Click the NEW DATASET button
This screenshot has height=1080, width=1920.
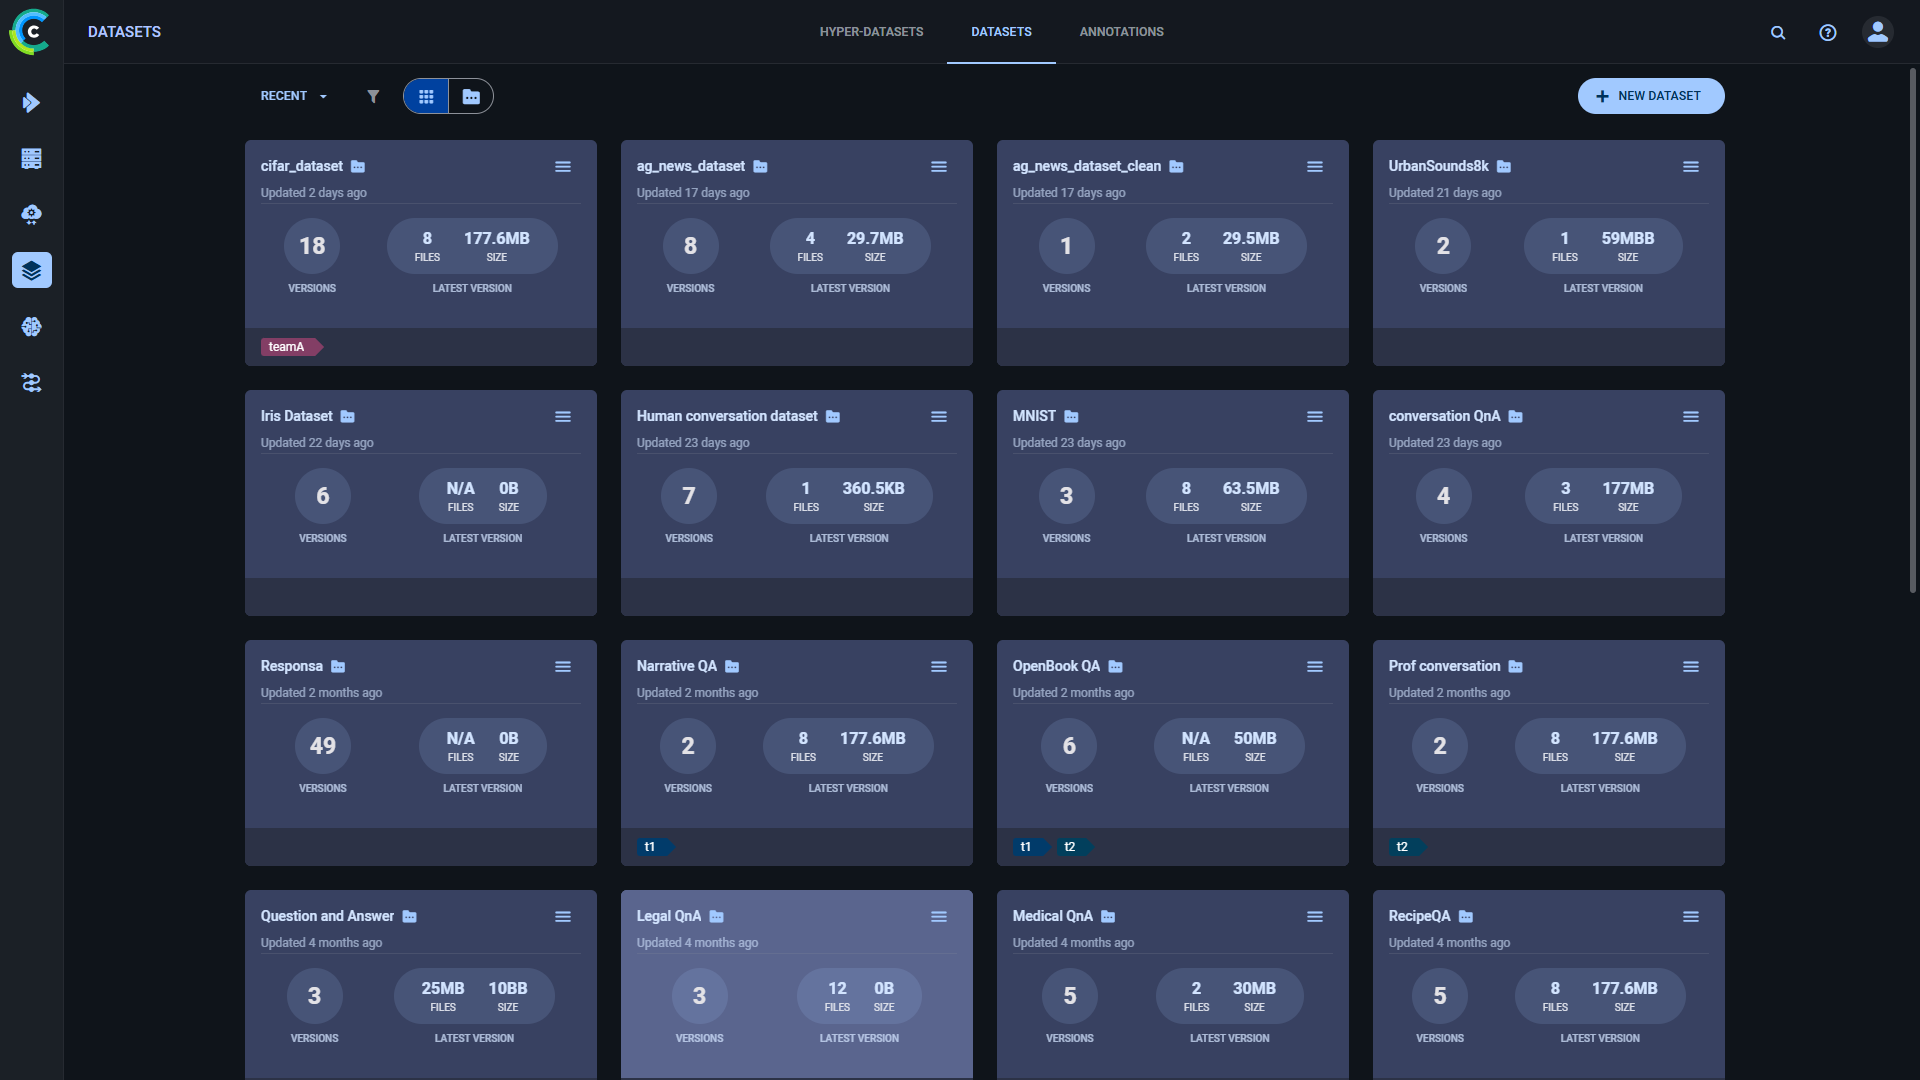coord(1651,95)
